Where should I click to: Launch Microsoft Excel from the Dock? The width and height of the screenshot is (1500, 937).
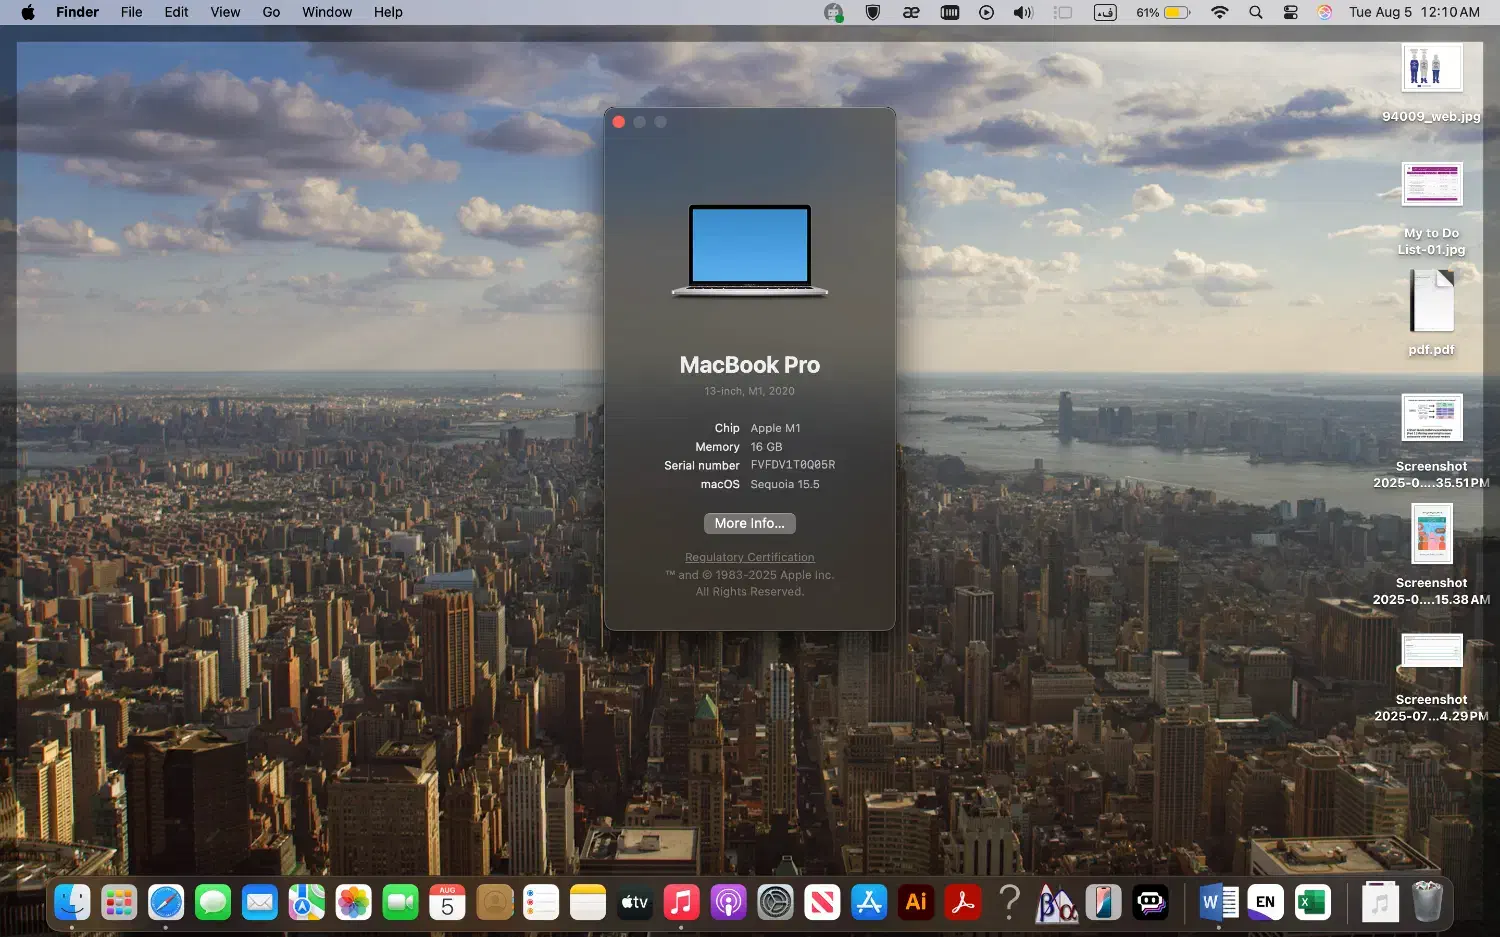click(1312, 903)
